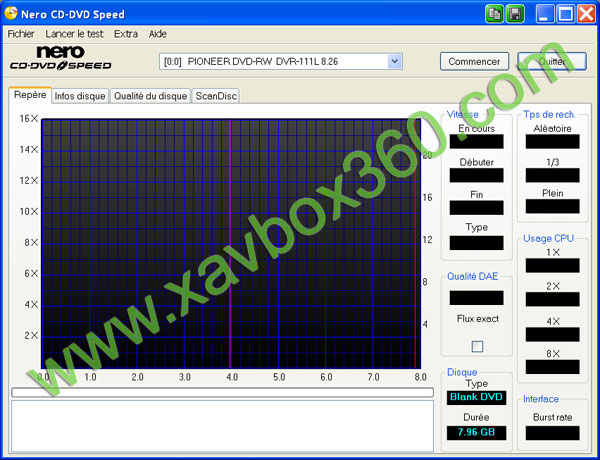The width and height of the screenshot is (600, 460).
Task: Click the red end-of-disc marker line
Action: coord(415,243)
